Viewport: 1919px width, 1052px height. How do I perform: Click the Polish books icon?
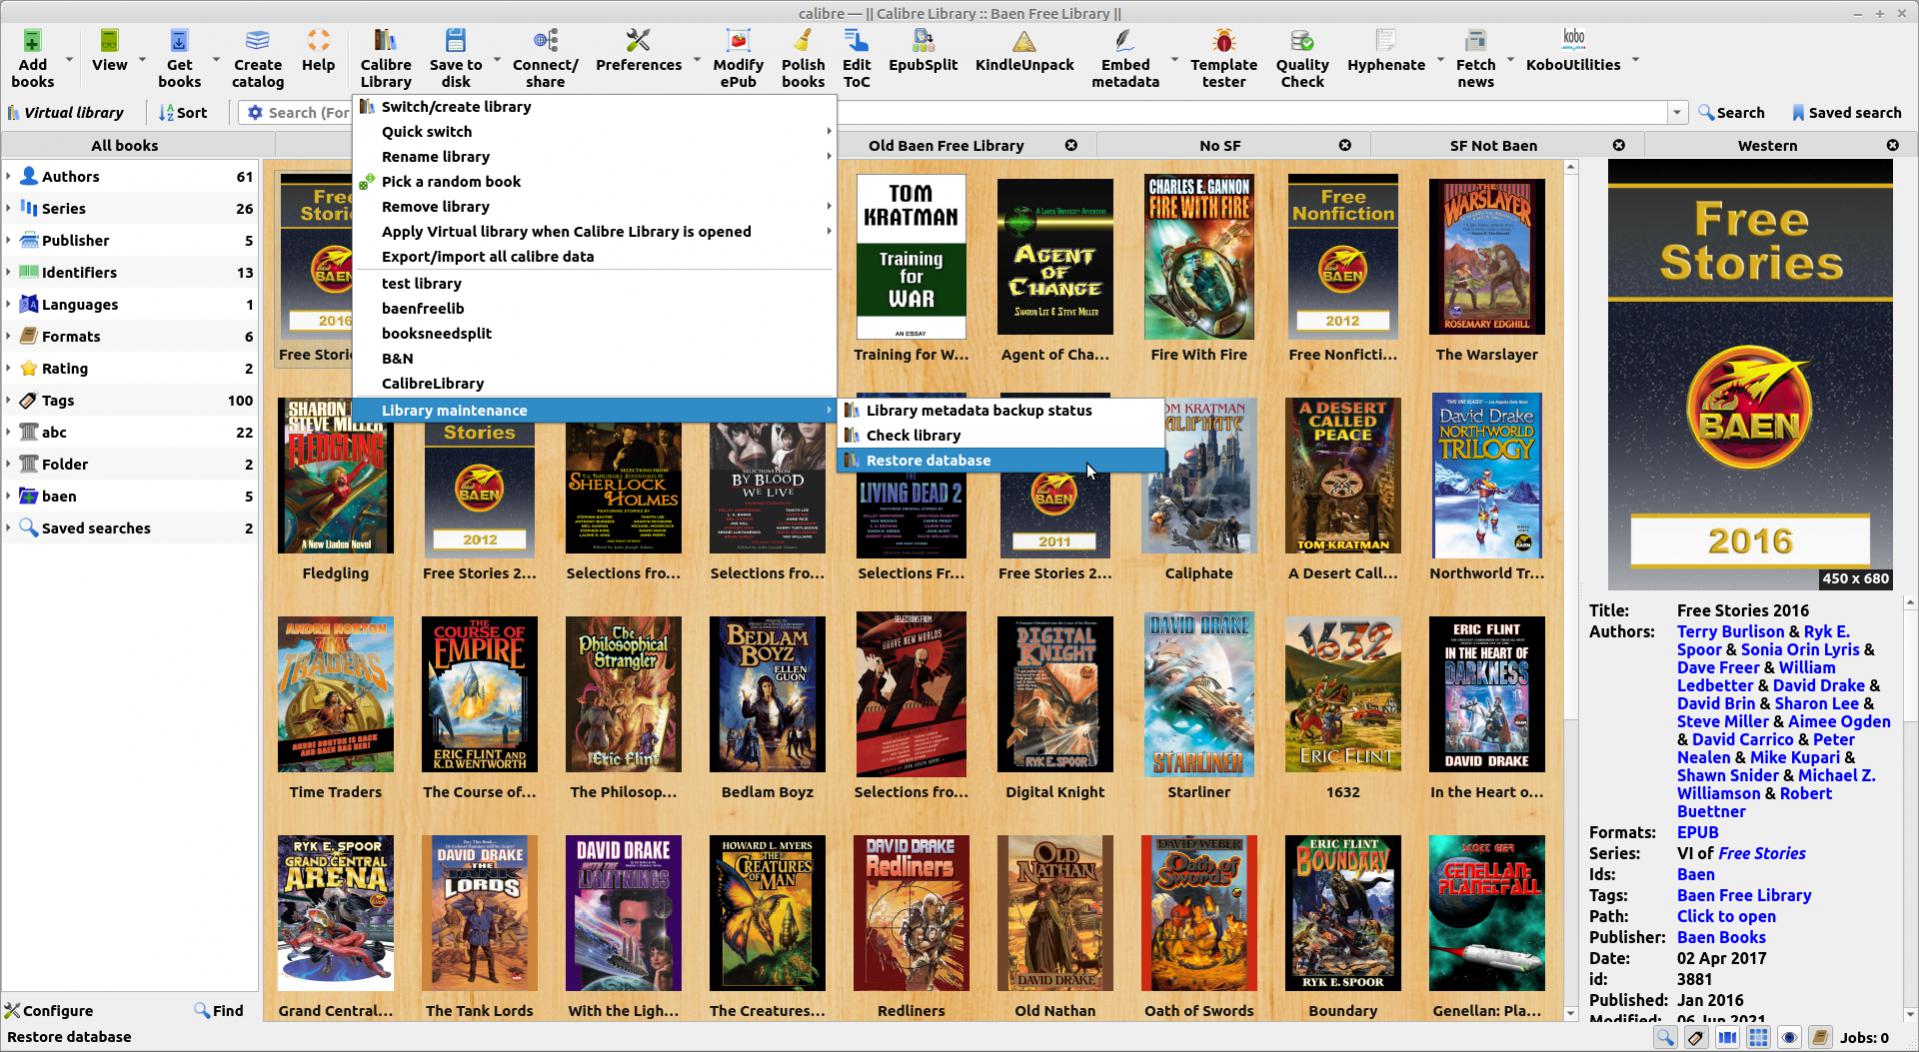(803, 41)
